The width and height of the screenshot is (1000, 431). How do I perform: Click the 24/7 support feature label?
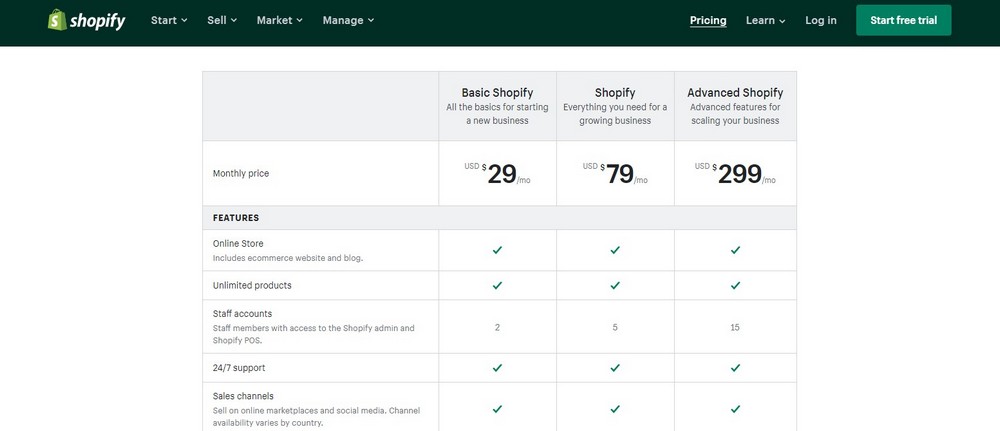(x=239, y=368)
